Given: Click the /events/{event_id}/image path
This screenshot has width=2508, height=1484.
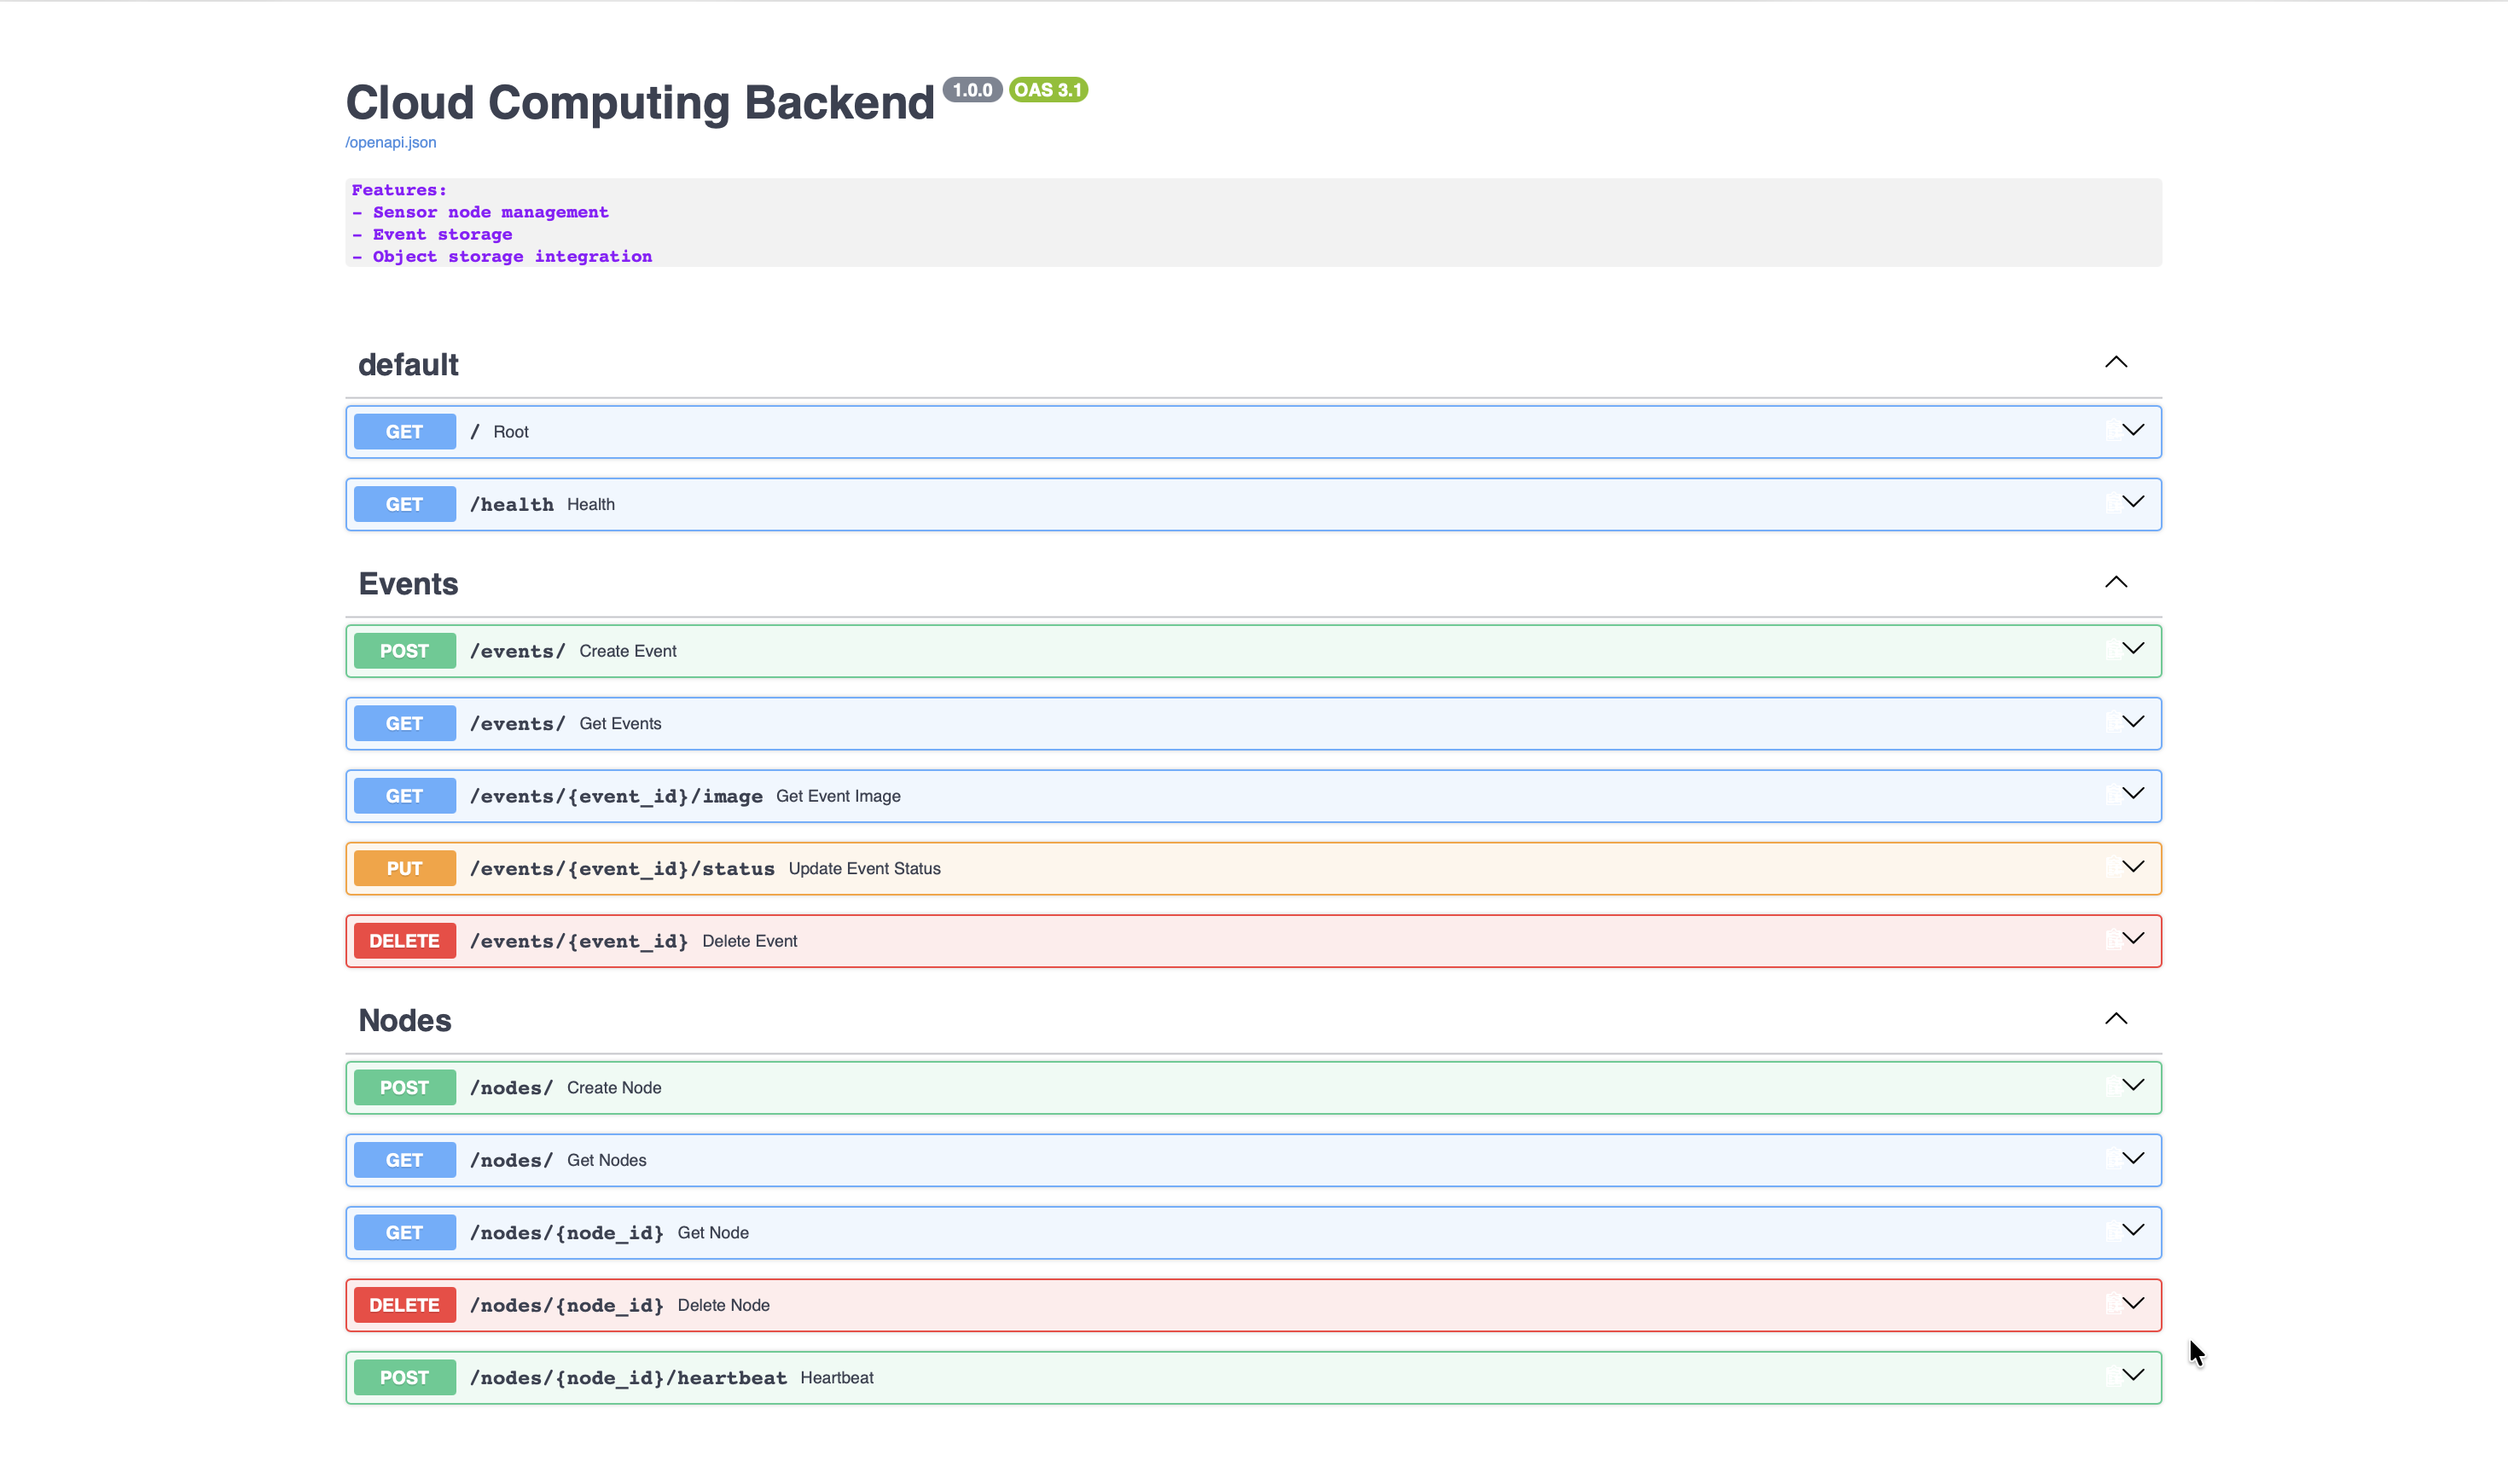Looking at the screenshot, I should (x=616, y=797).
